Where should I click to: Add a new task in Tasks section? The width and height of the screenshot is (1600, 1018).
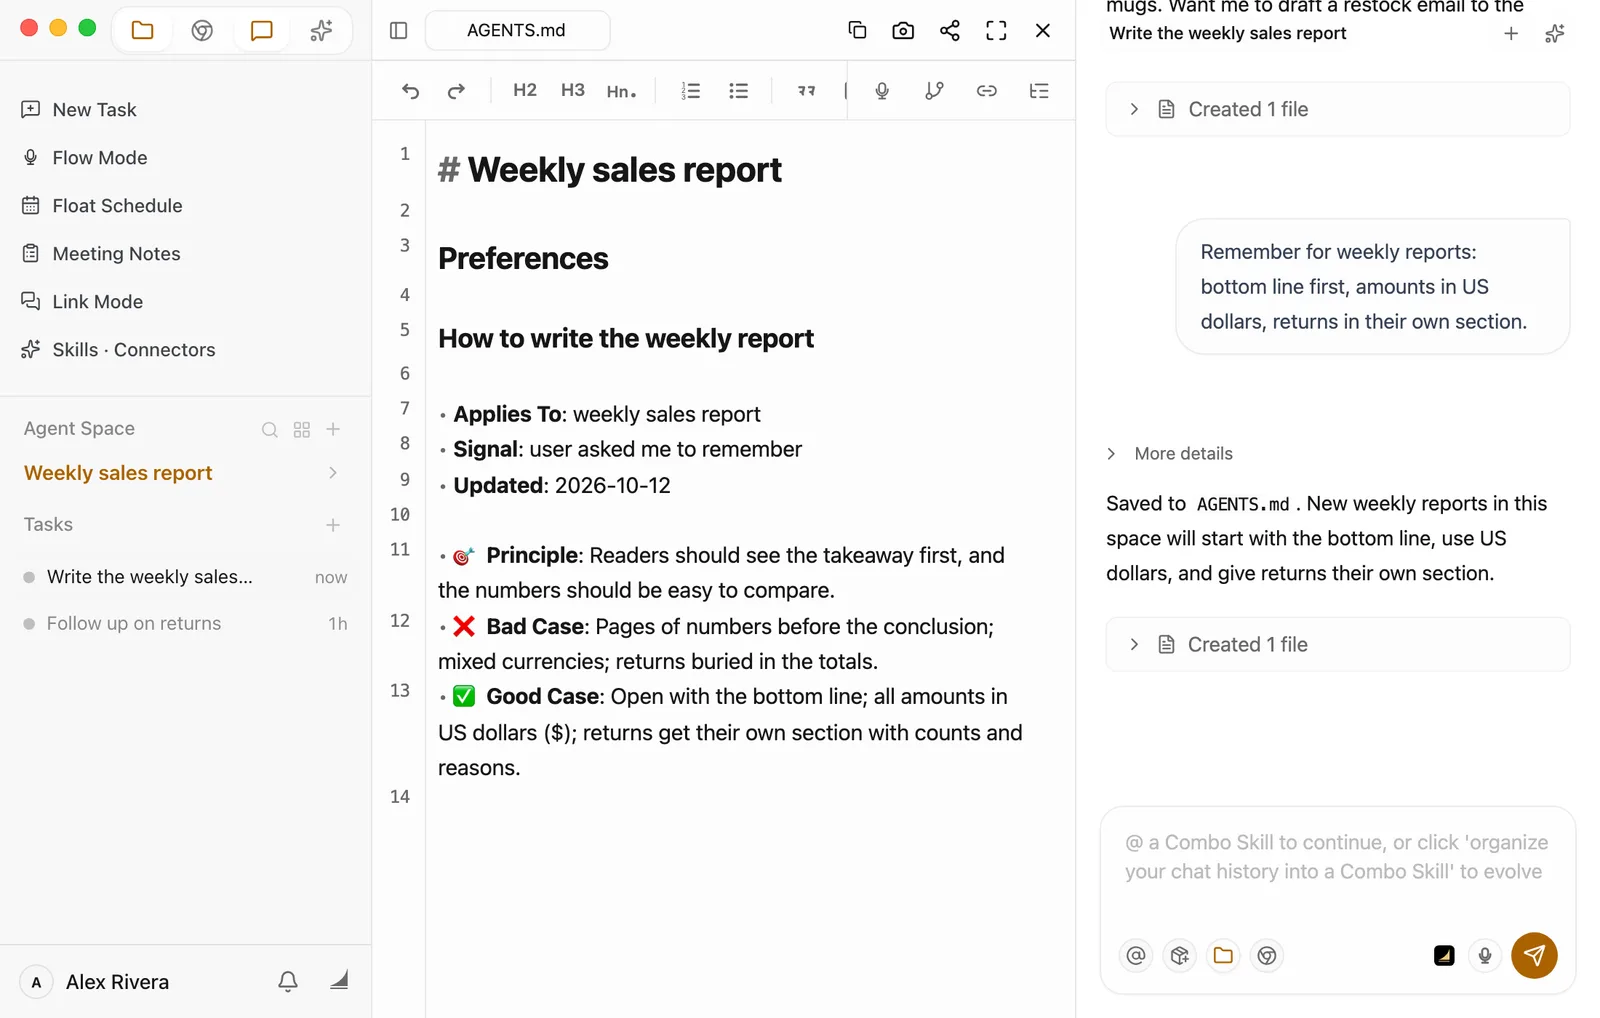(333, 525)
